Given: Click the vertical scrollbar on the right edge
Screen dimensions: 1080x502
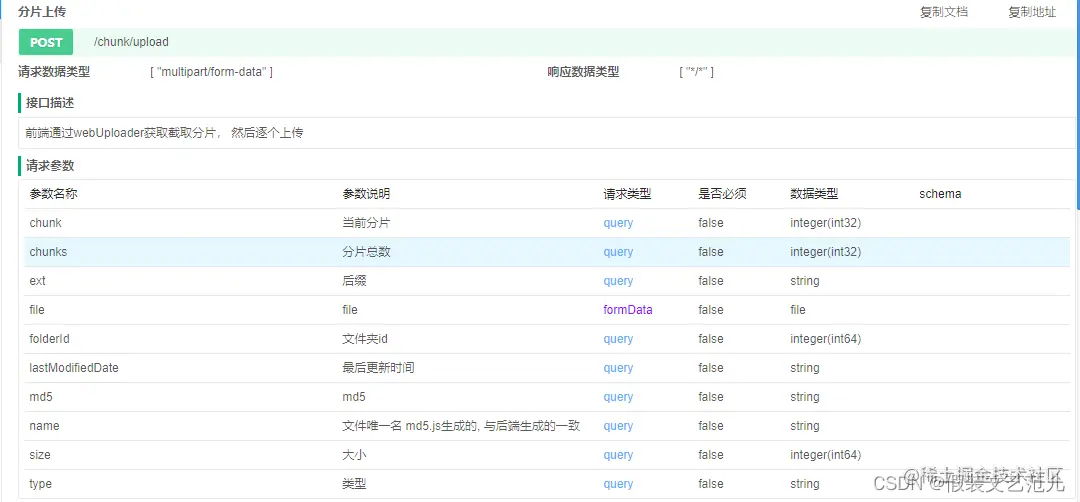Looking at the screenshot, I should pyautogui.click(x=1077, y=103).
